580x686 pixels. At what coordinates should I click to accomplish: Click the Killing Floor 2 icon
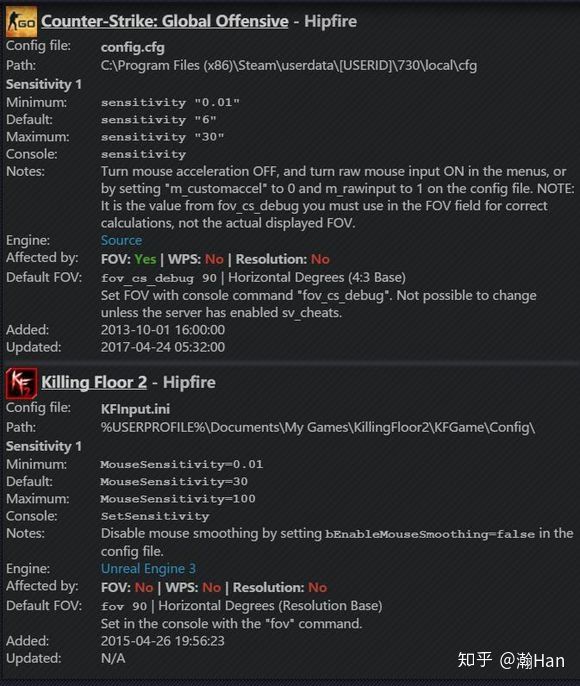click(21, 383)
